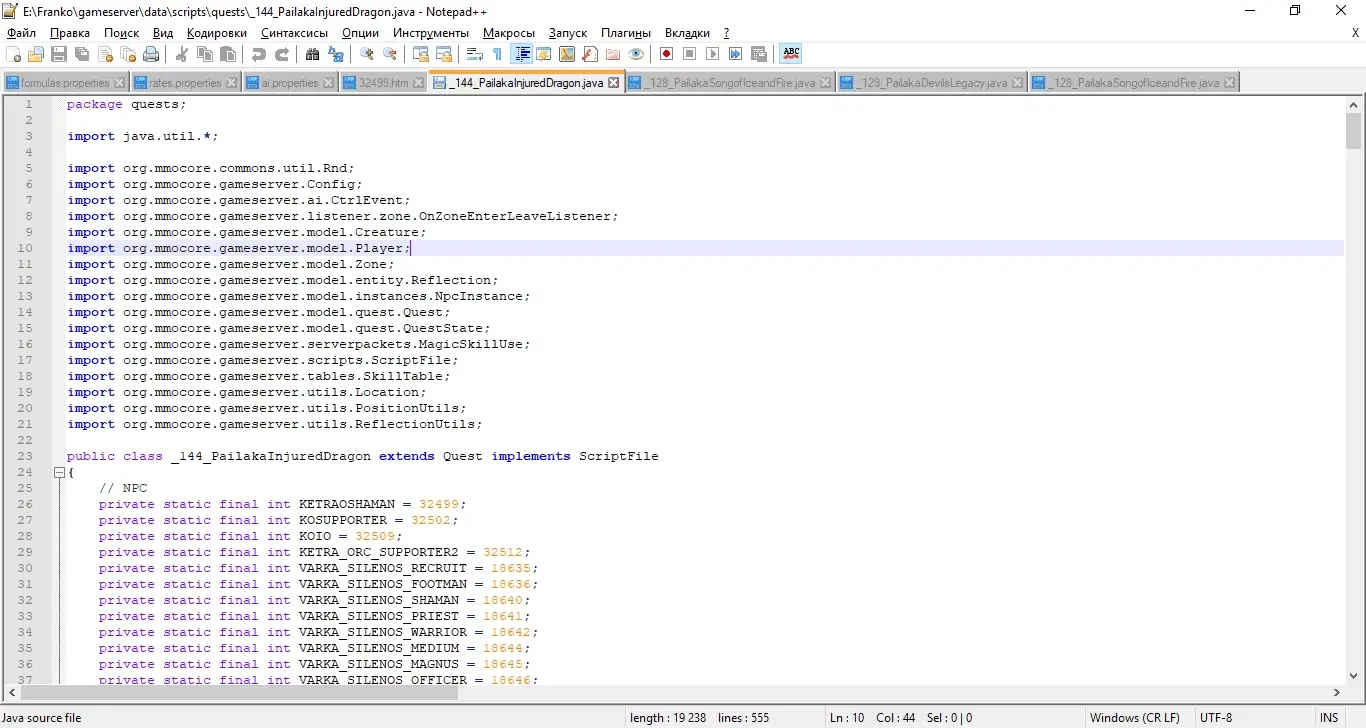Screen dimensions: 1366x728
Task: Click the Play recorded macro icon
Action: point(712,54)
